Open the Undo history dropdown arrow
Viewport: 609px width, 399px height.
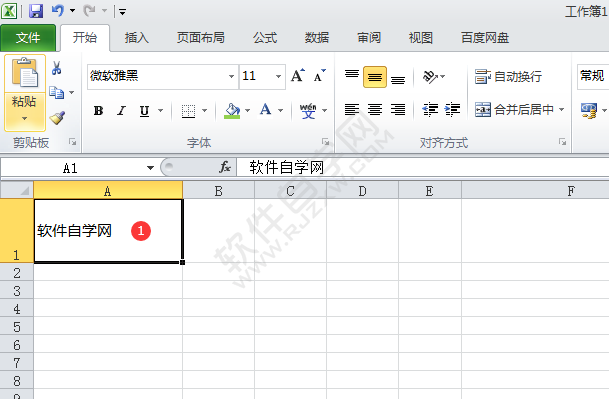click(73, 10)
